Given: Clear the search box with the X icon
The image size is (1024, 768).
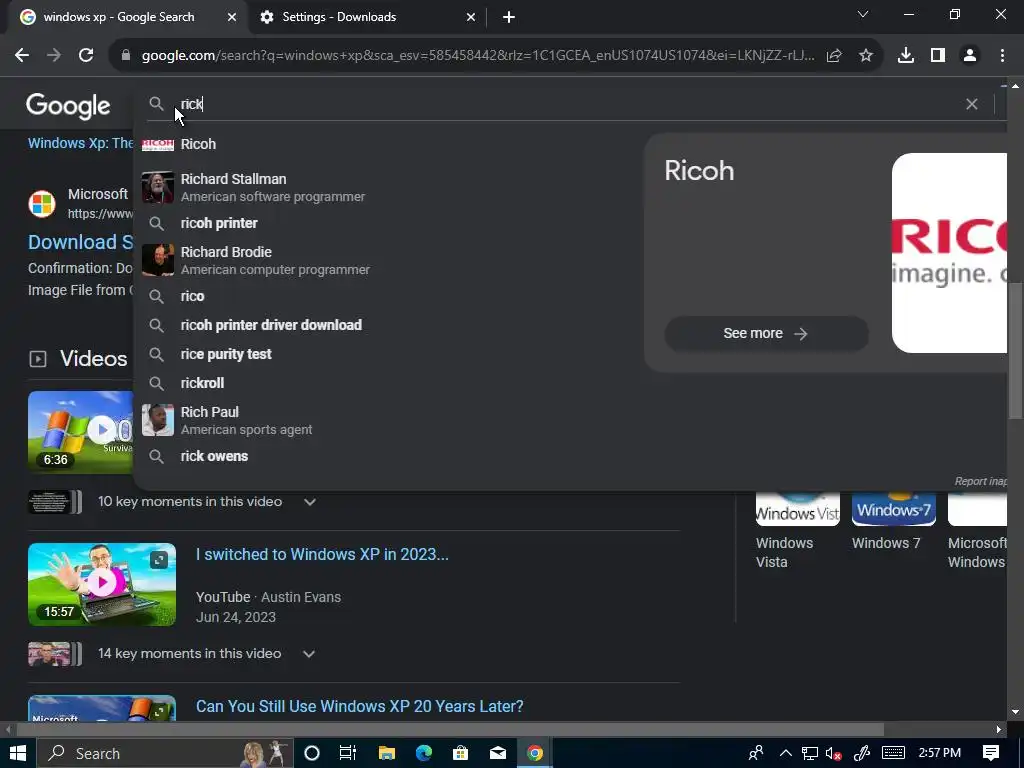Looking at the screenshot, I should click(972, 104).
